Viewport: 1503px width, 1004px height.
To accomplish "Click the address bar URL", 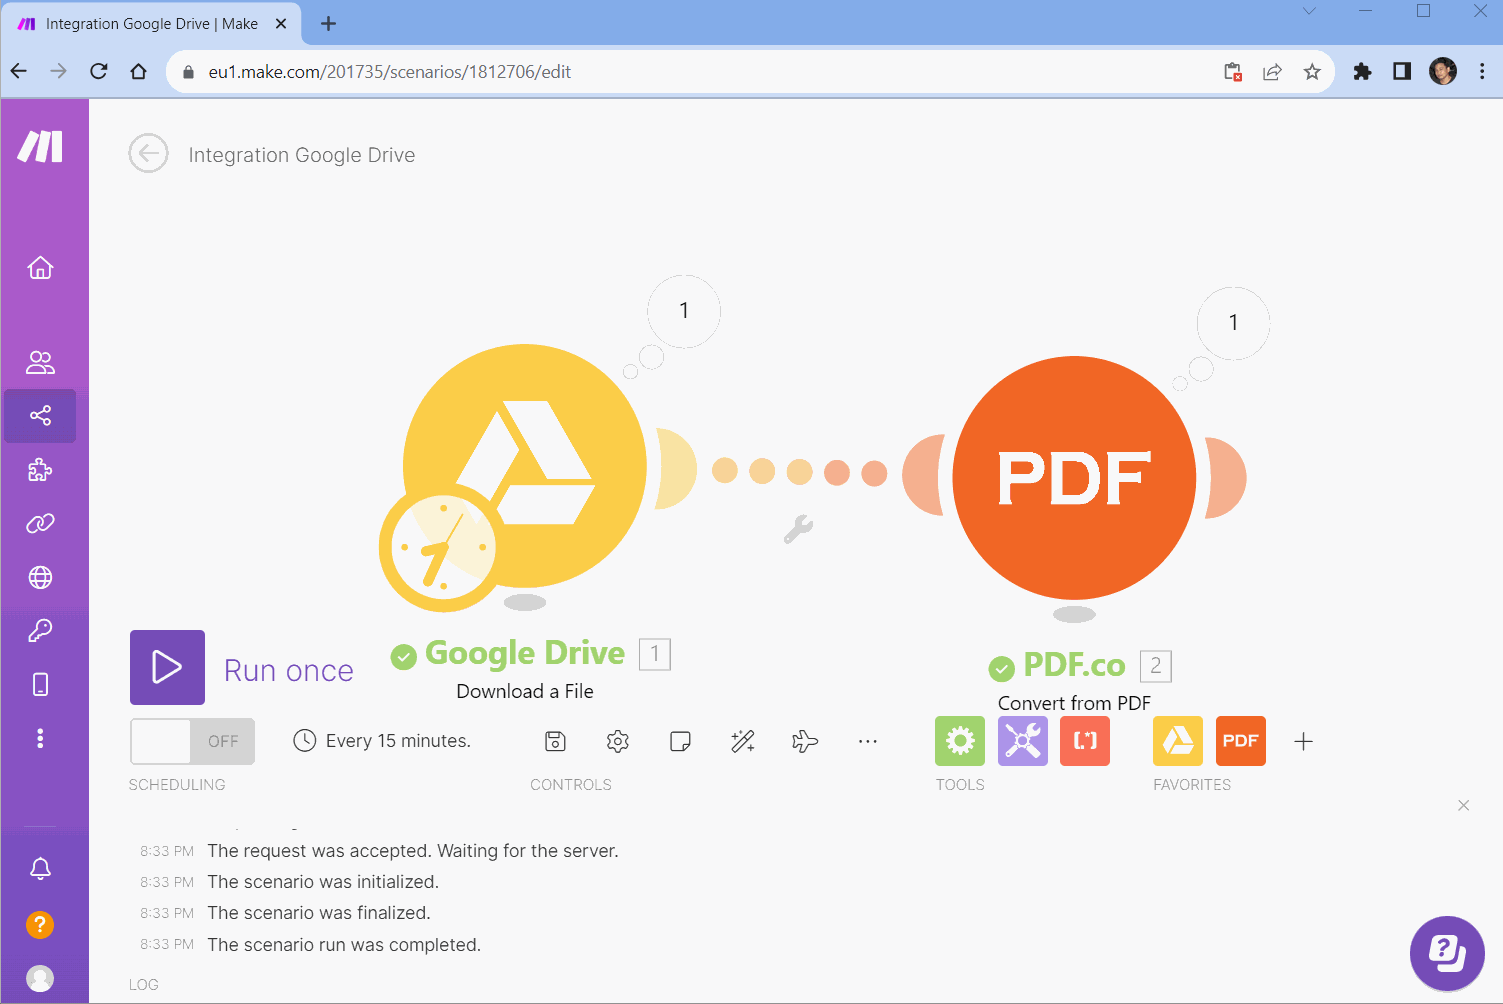I will coord(390,72).
